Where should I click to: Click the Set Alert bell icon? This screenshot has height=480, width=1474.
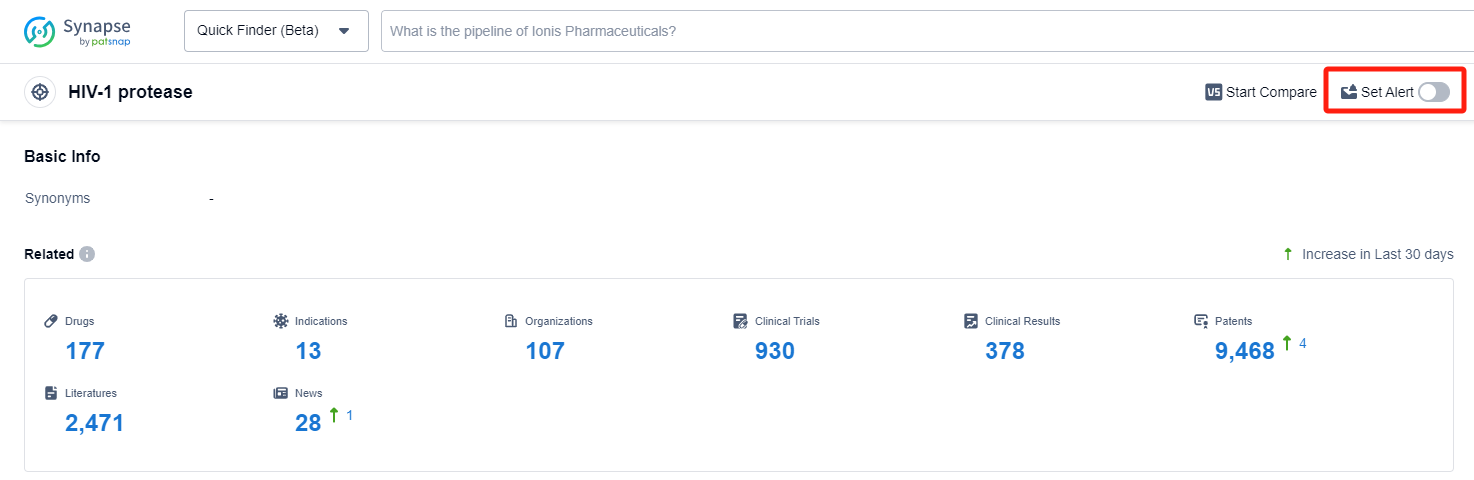[1349, 92]
